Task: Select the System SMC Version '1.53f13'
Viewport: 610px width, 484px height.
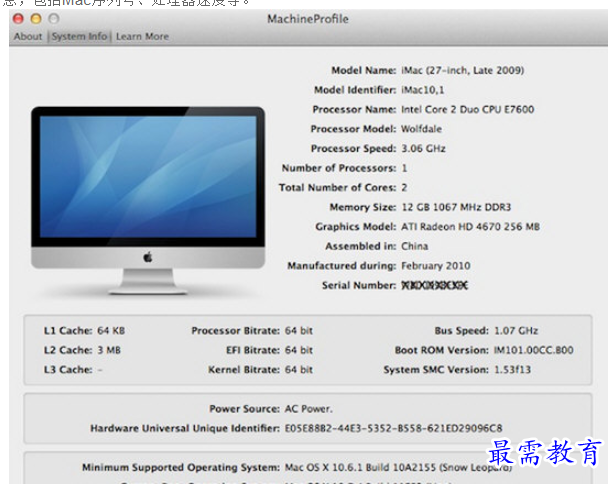Action: coord(512,370)
